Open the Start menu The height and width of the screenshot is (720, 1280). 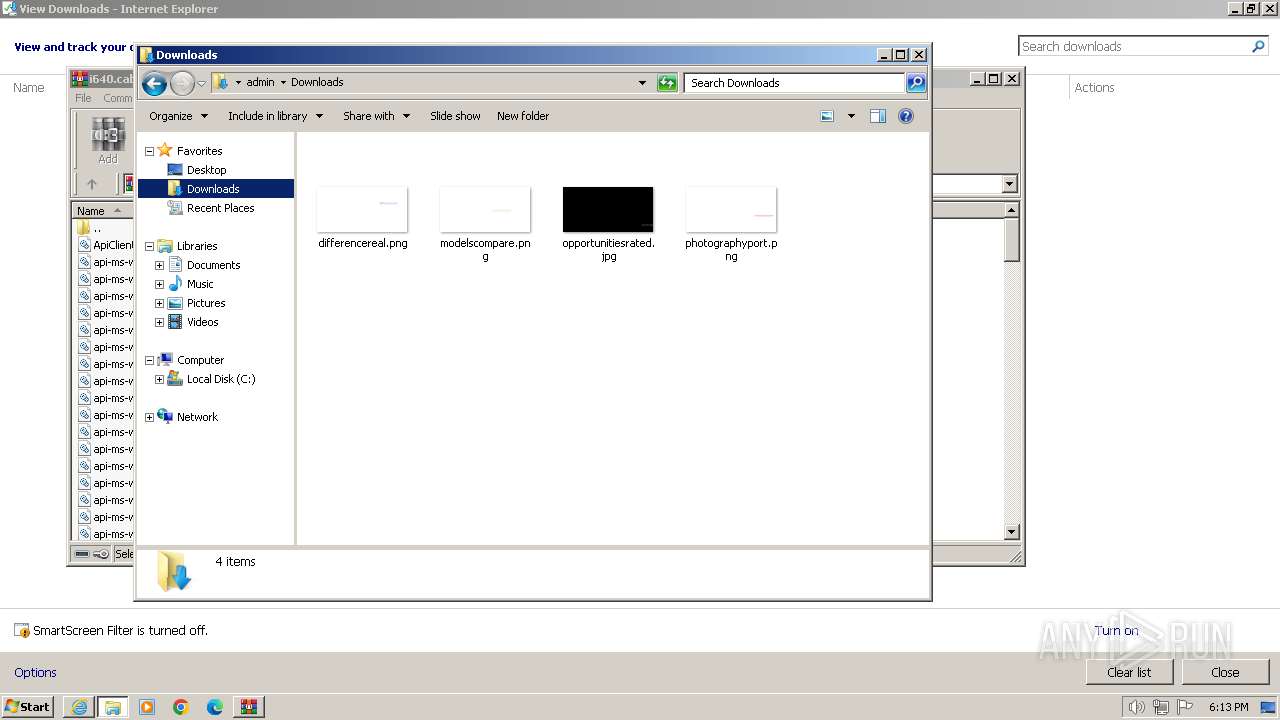(x=28, y=707)
